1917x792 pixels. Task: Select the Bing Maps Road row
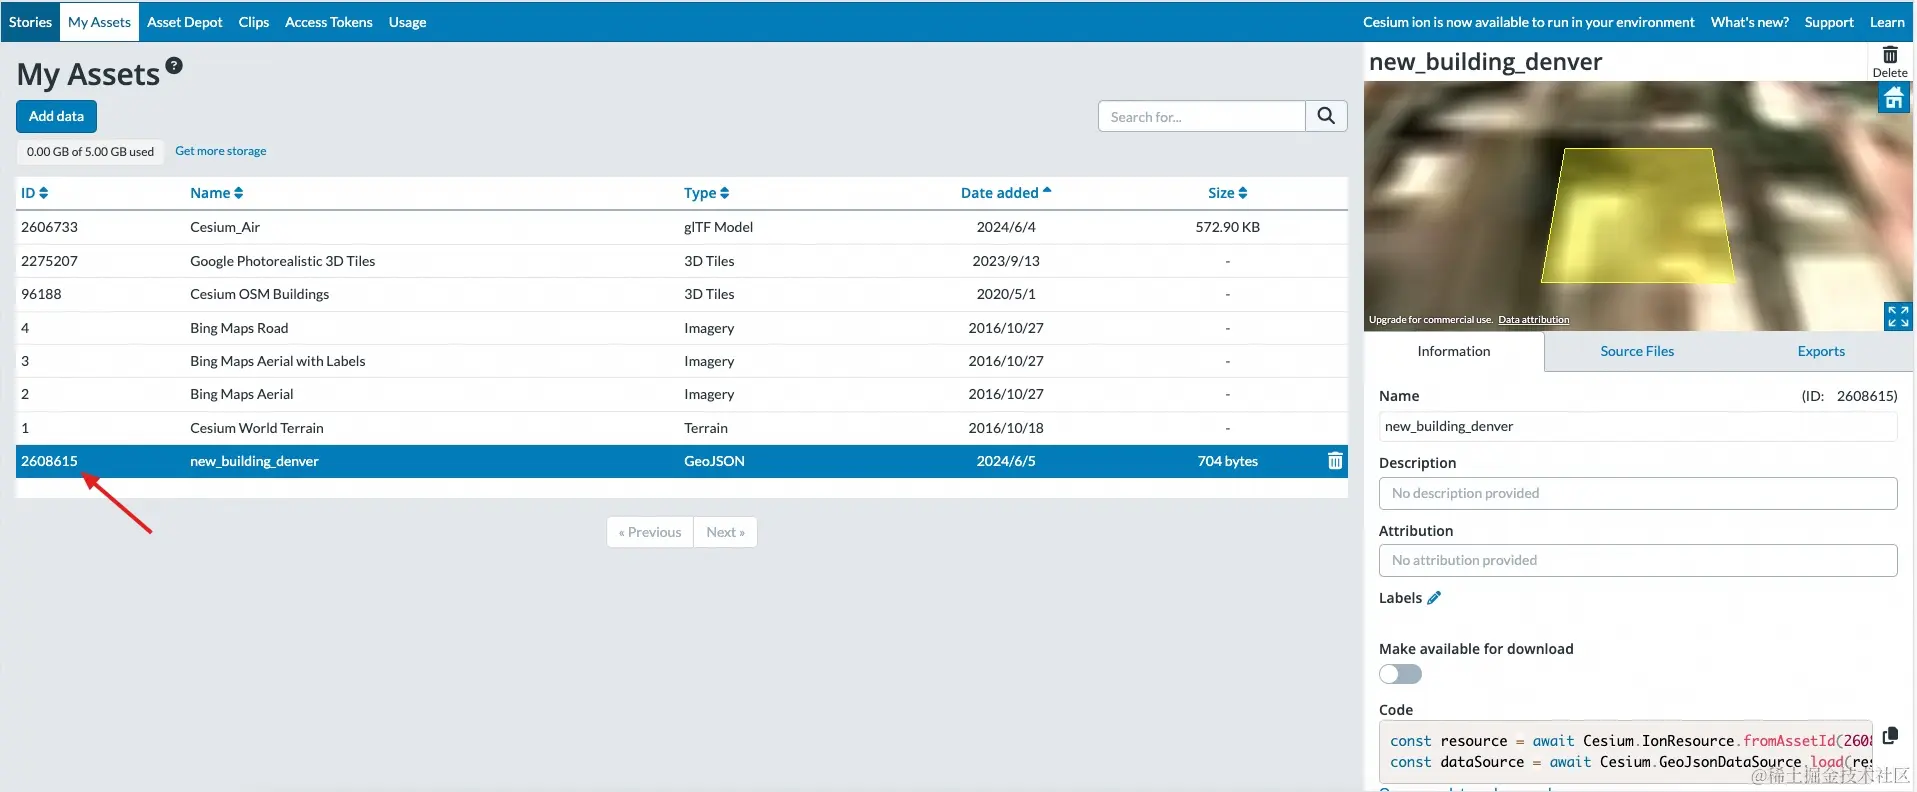click(x=682, y=328)
